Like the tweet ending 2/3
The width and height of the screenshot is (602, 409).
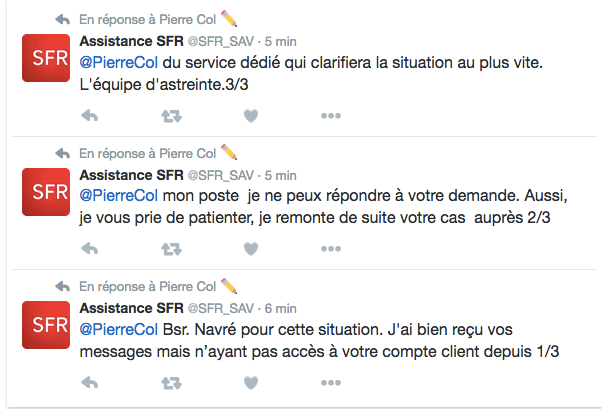click(x=251, y=249)
